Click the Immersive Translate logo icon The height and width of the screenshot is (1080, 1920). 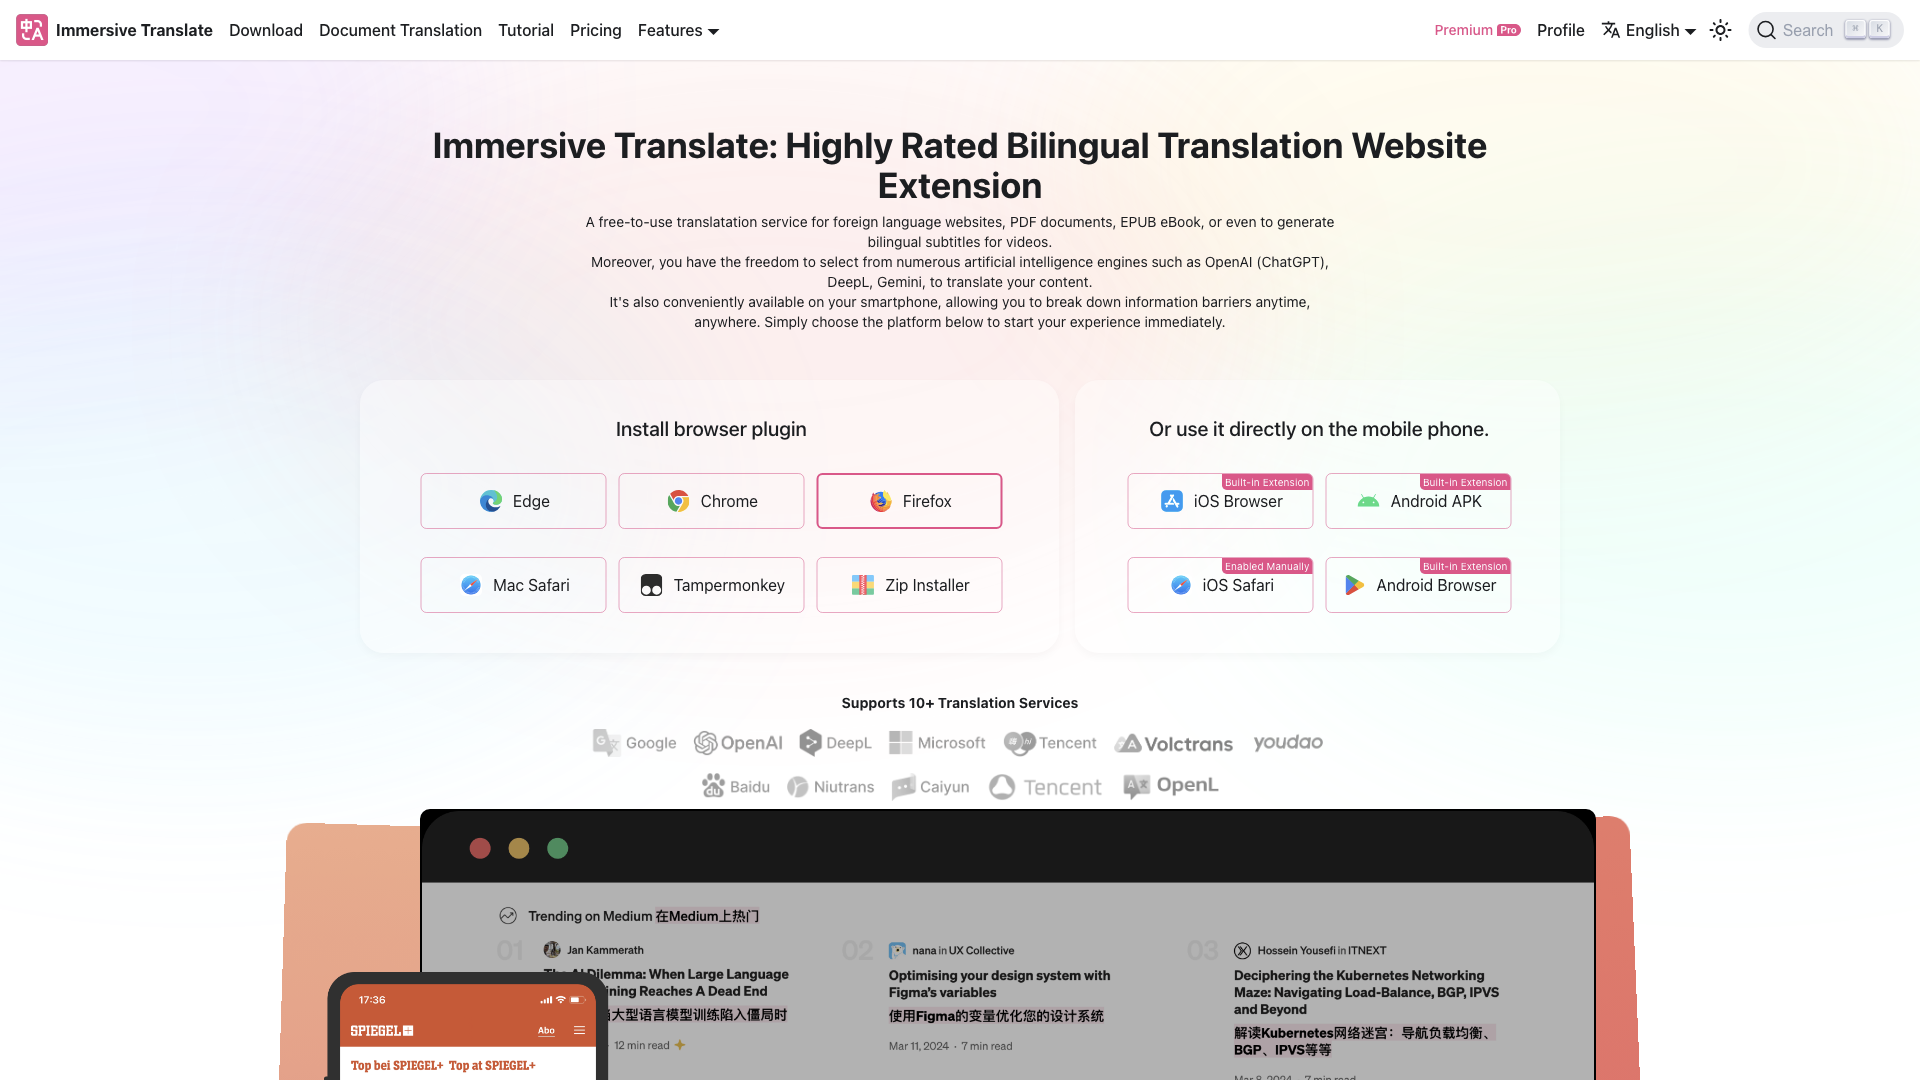32,29
